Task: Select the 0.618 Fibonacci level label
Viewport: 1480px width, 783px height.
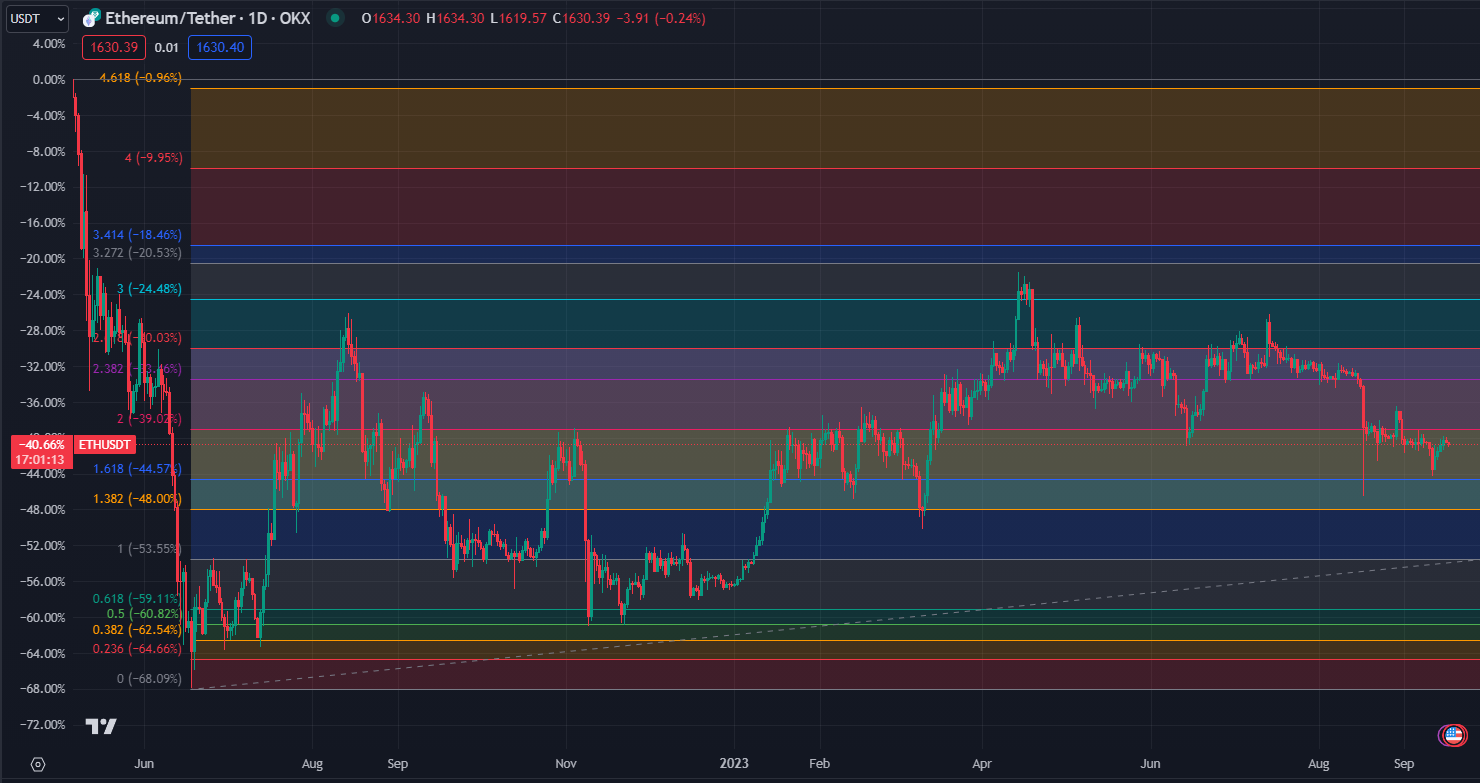Action: 134,599
